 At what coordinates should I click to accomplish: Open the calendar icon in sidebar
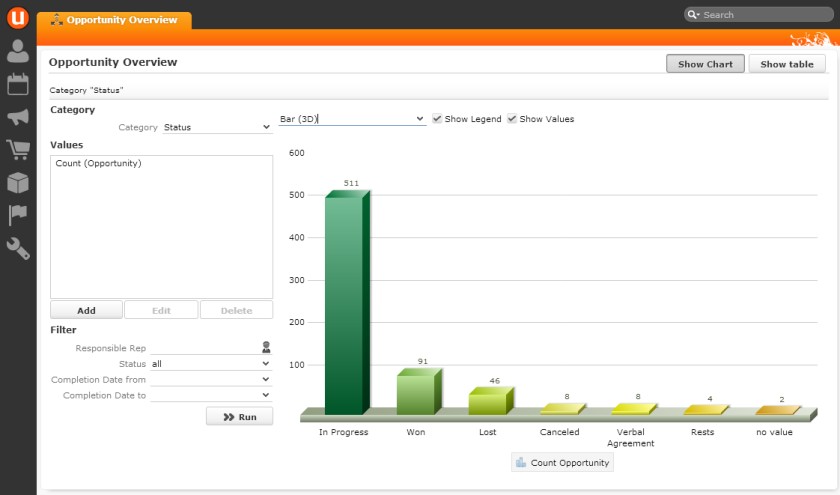(18, 84)
